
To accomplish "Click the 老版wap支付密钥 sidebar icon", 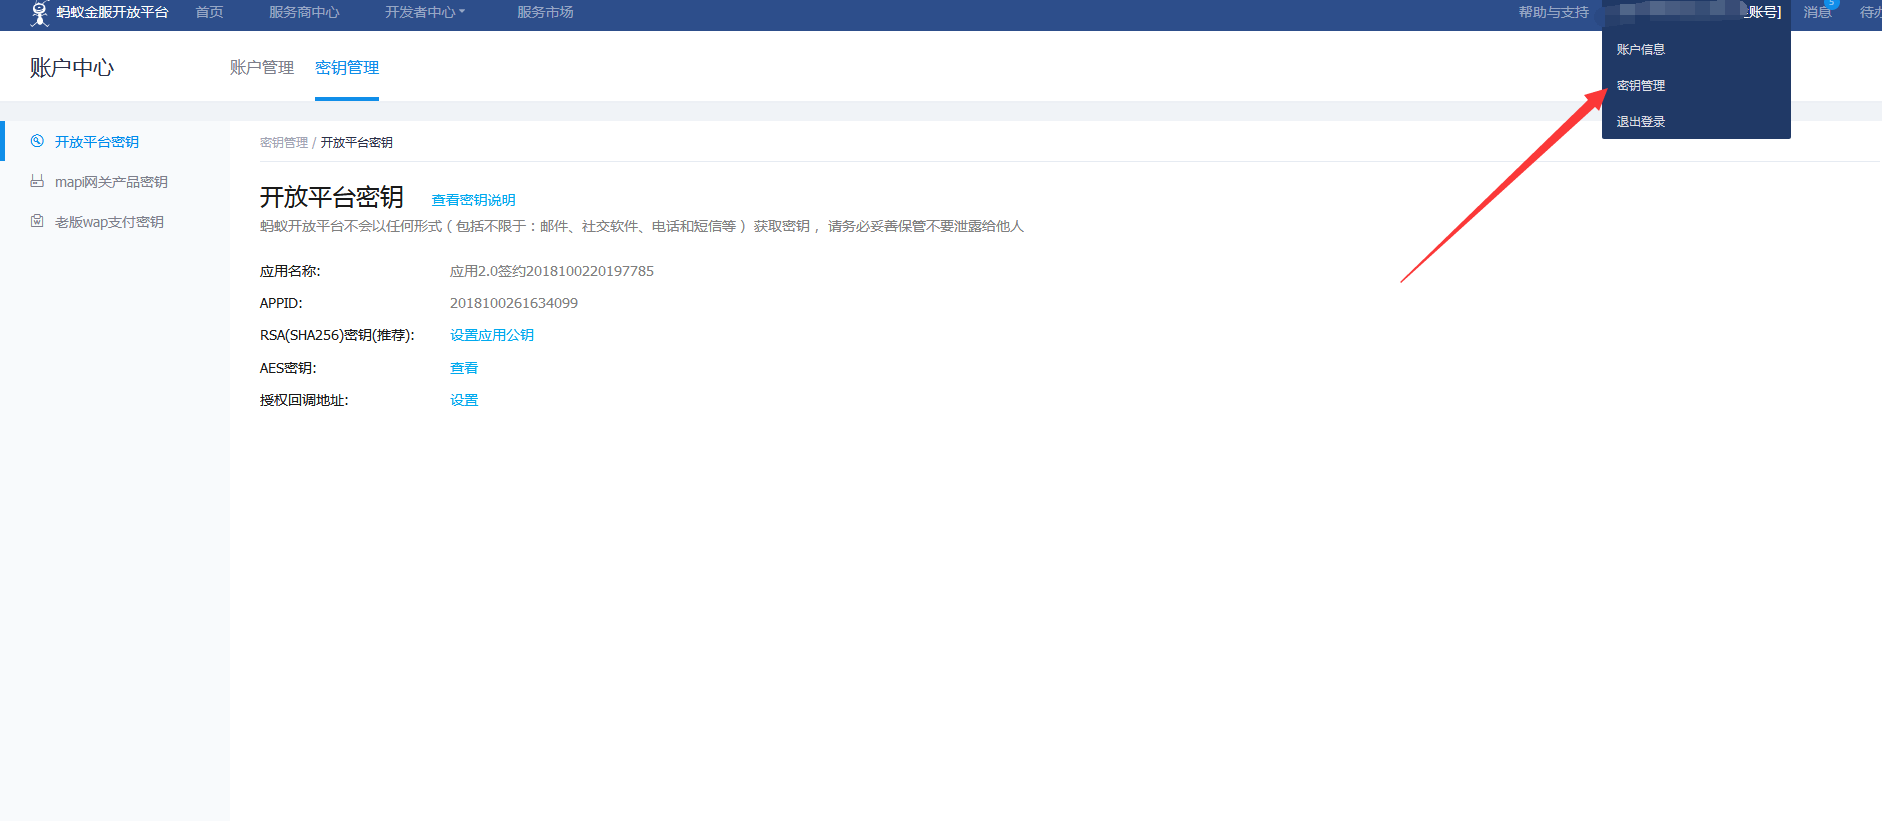I will tap(37, 221).
